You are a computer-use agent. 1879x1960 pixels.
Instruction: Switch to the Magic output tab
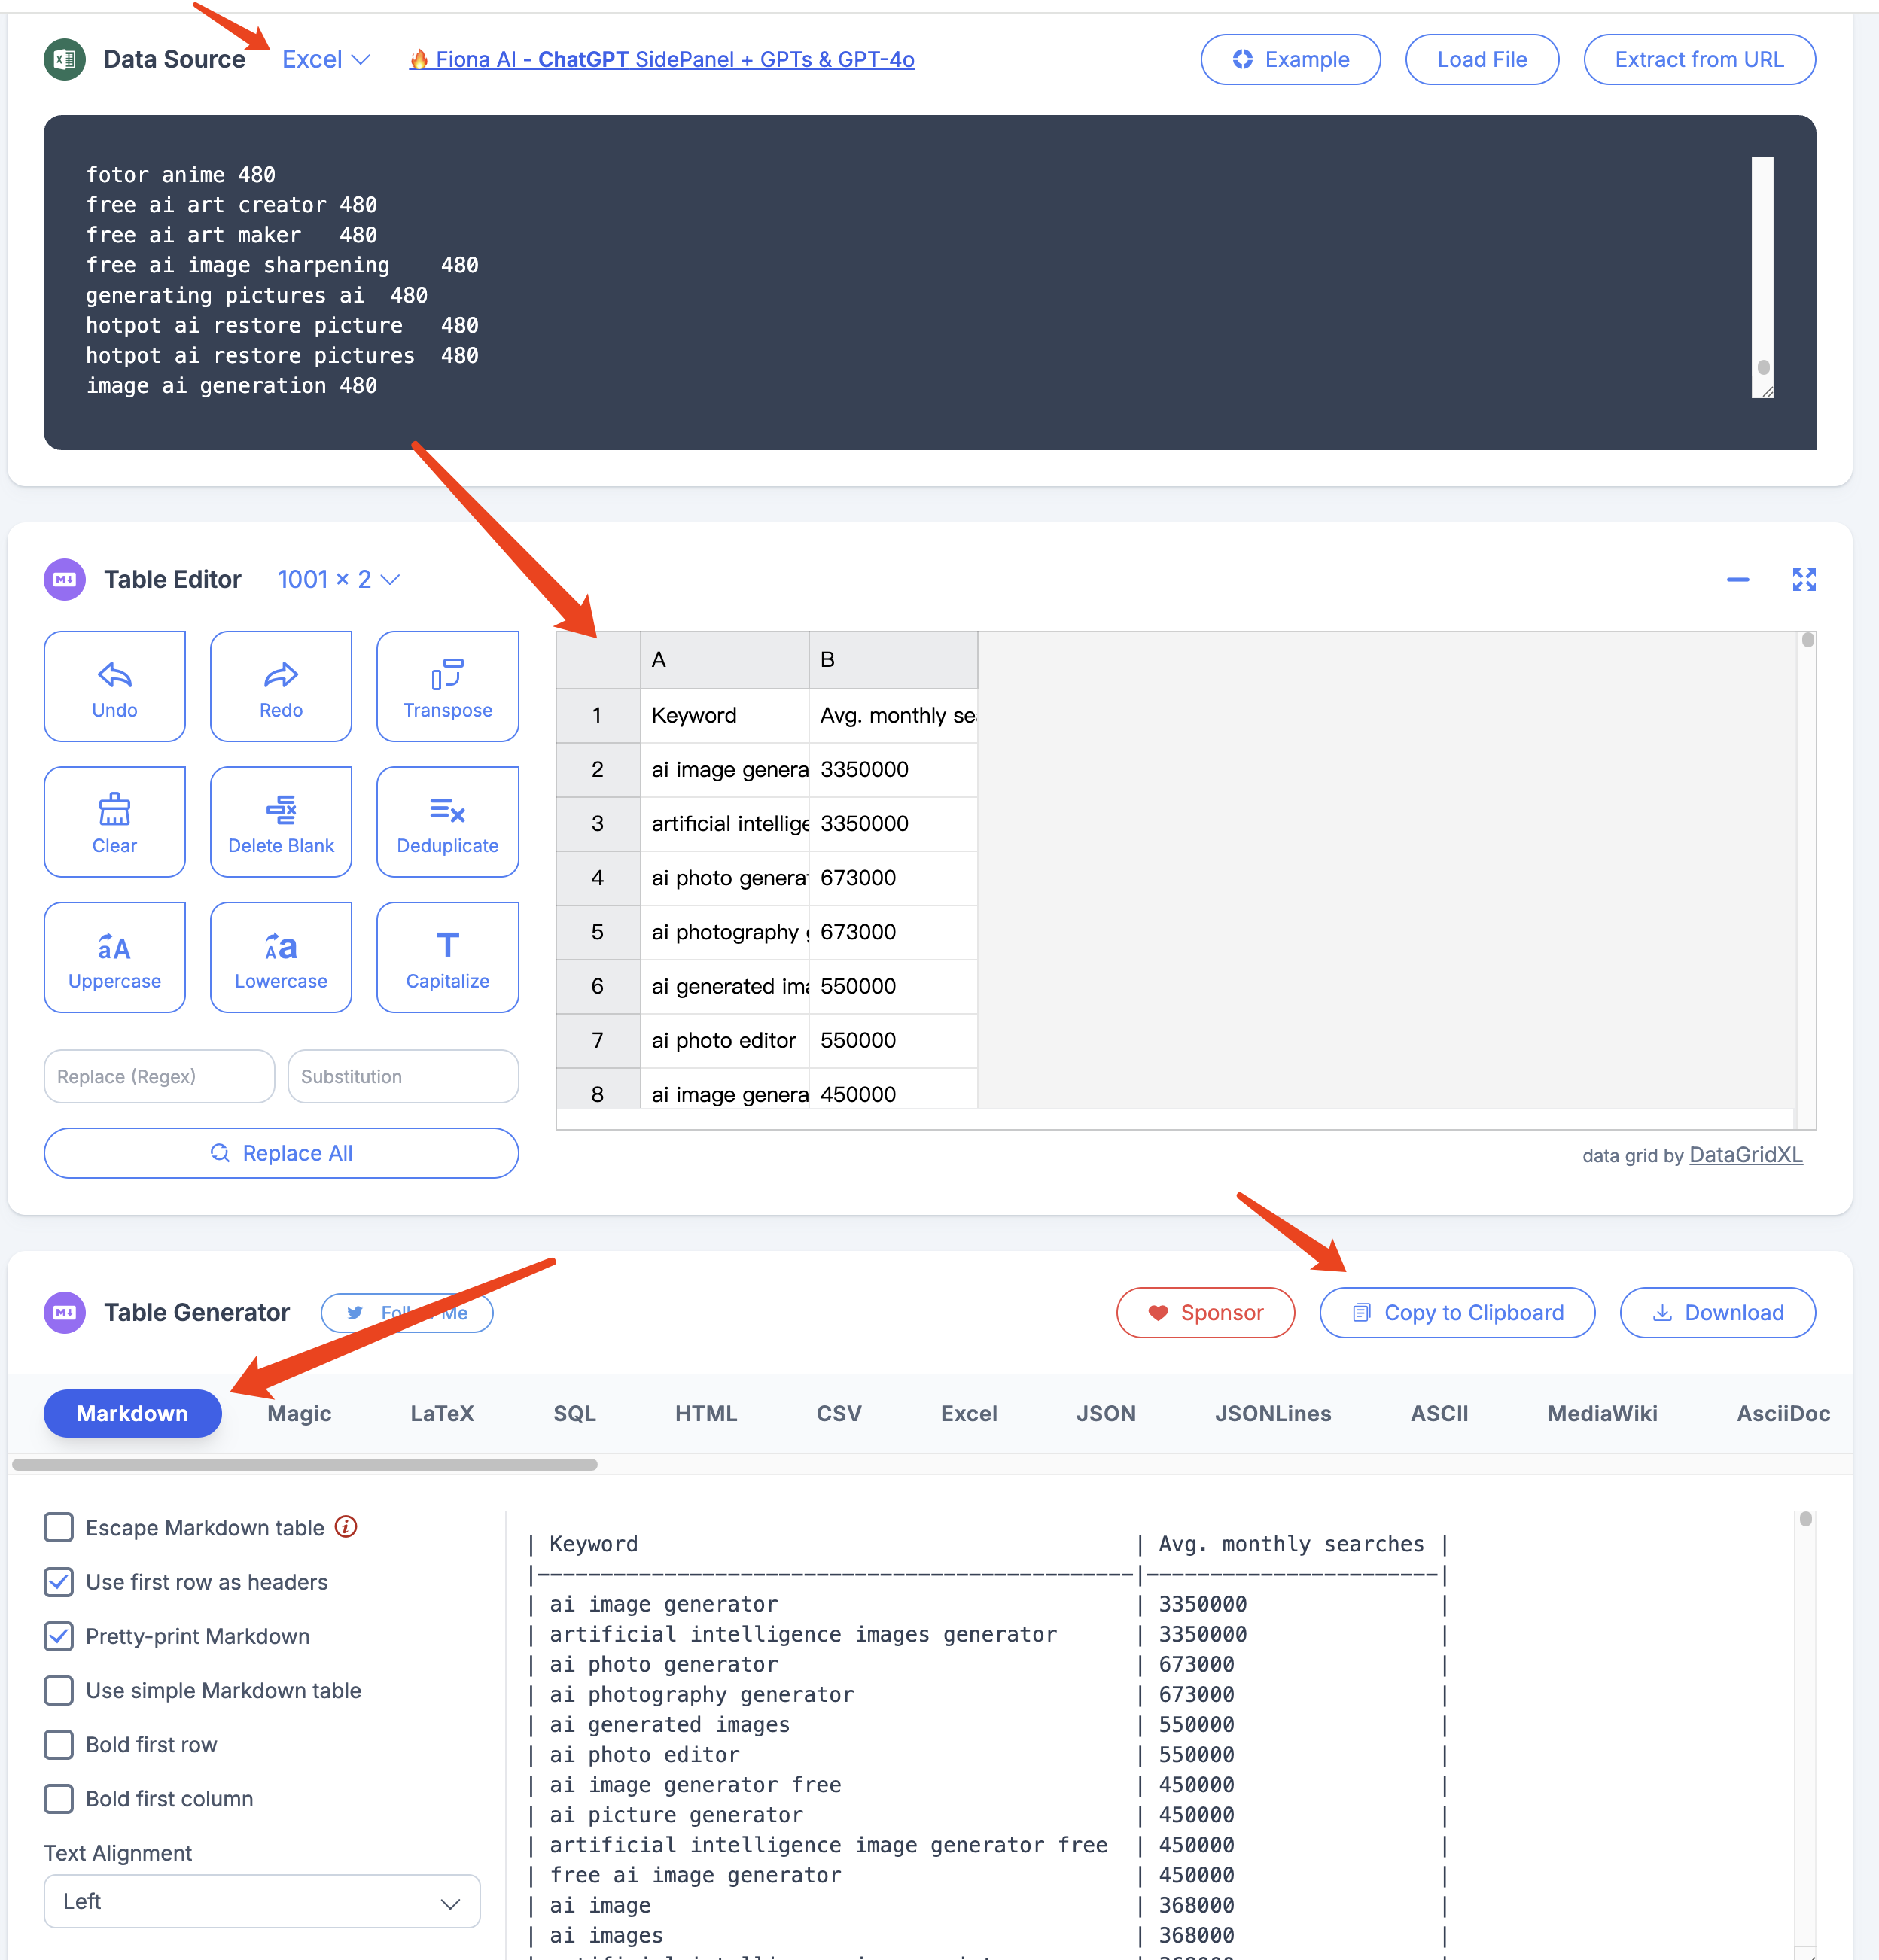[x=299, y=1413]
